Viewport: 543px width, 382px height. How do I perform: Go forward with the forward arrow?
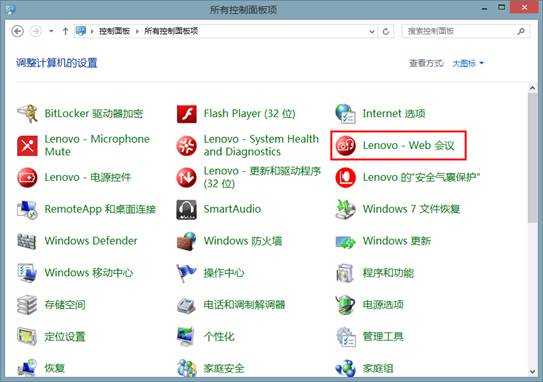coord(36,31)
